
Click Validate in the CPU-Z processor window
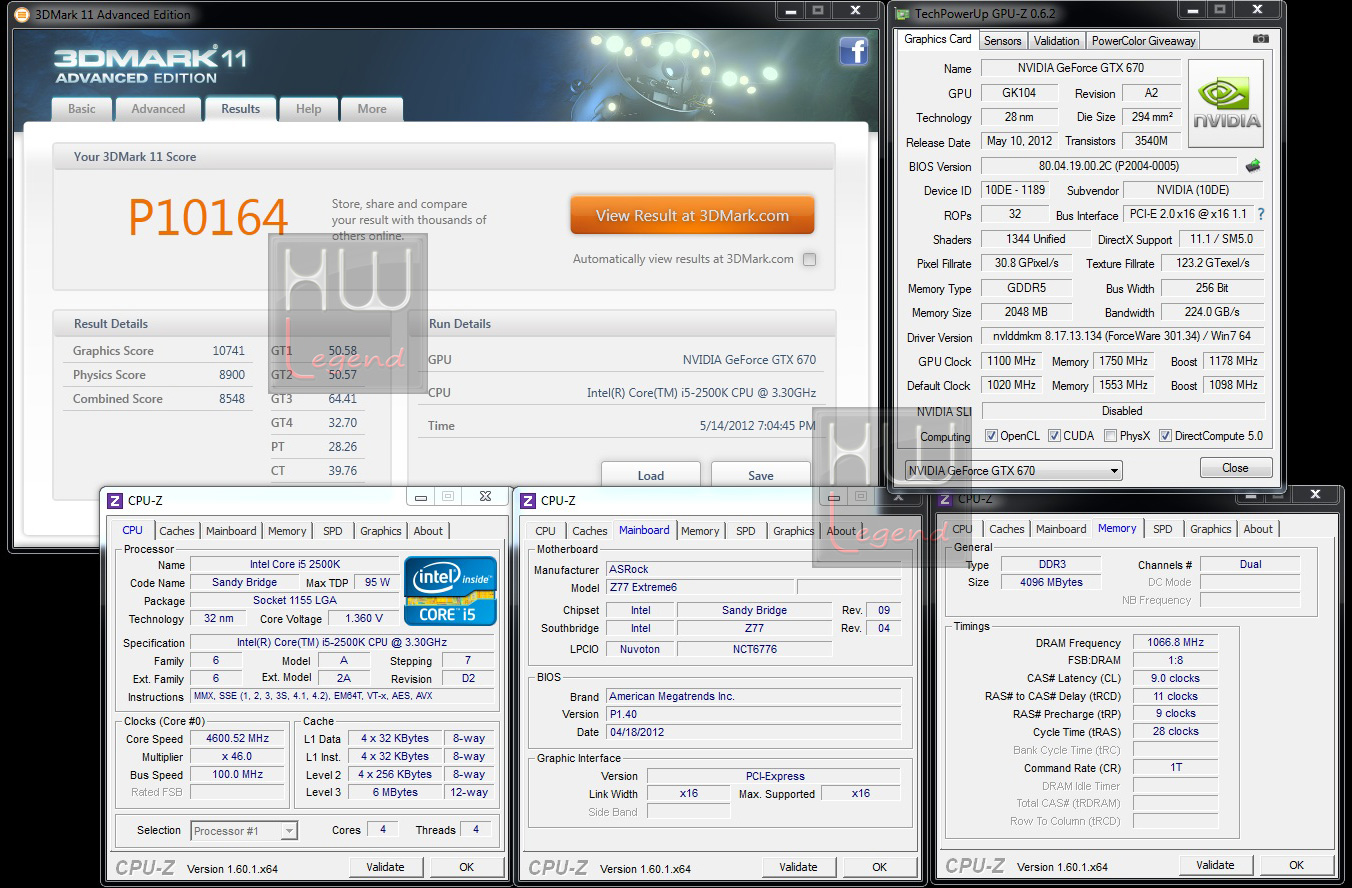click(x=385, y=867)
